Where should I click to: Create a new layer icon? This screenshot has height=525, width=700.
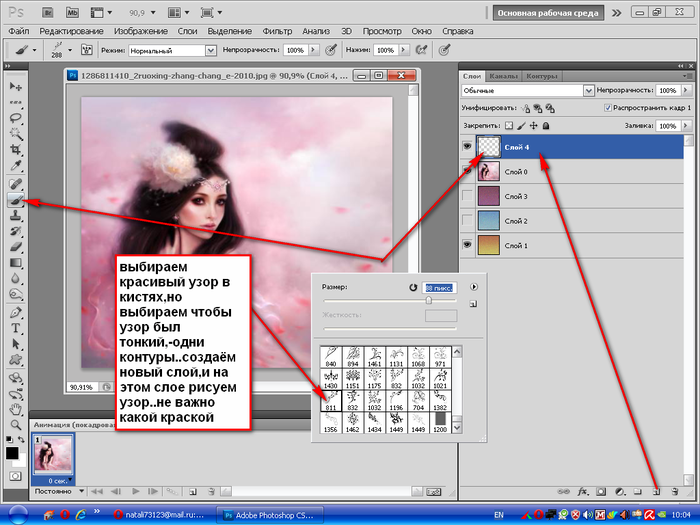click(x=656, y=492)
